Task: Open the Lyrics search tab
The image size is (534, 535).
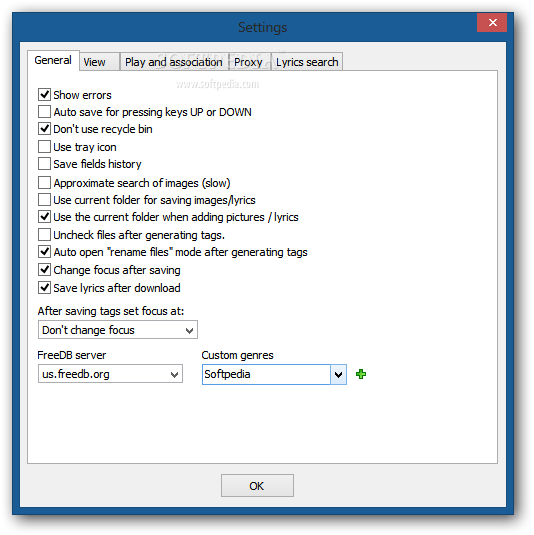Action: pyautogui.click(x=307, y=62)
